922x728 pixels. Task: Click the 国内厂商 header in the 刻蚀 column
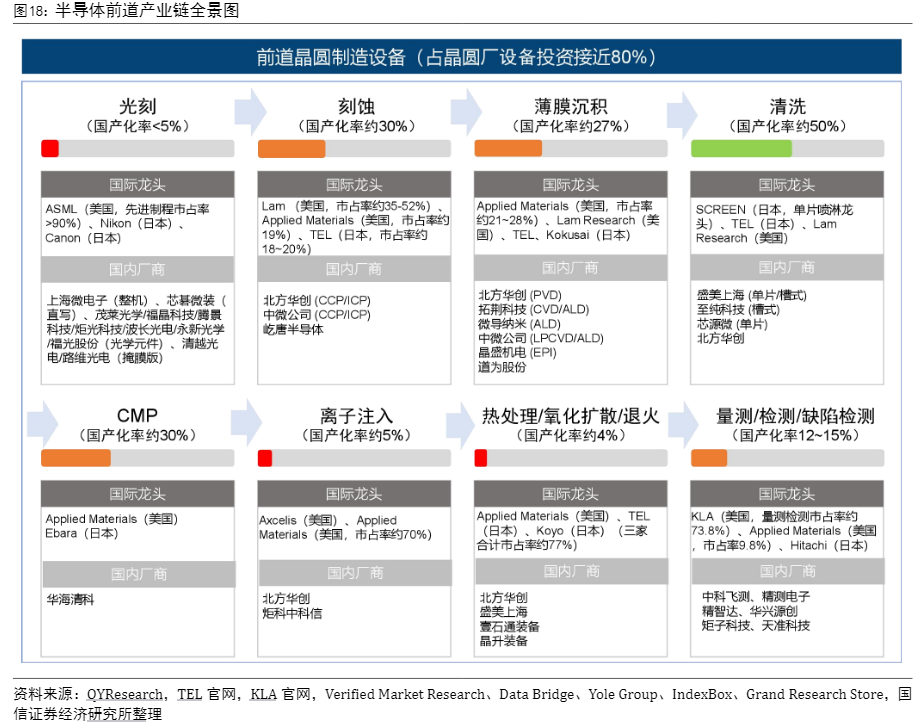pyautogui.click(x=354, y=269)
